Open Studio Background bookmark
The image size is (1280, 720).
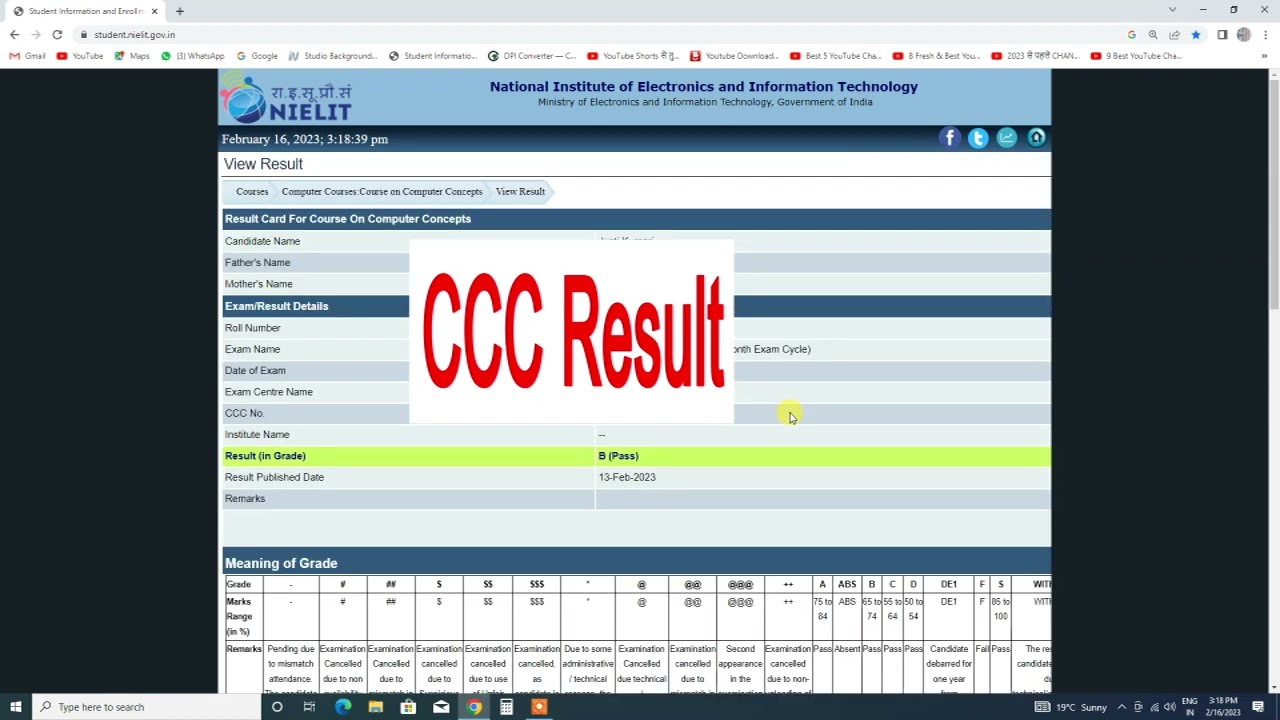coord(333,56)
